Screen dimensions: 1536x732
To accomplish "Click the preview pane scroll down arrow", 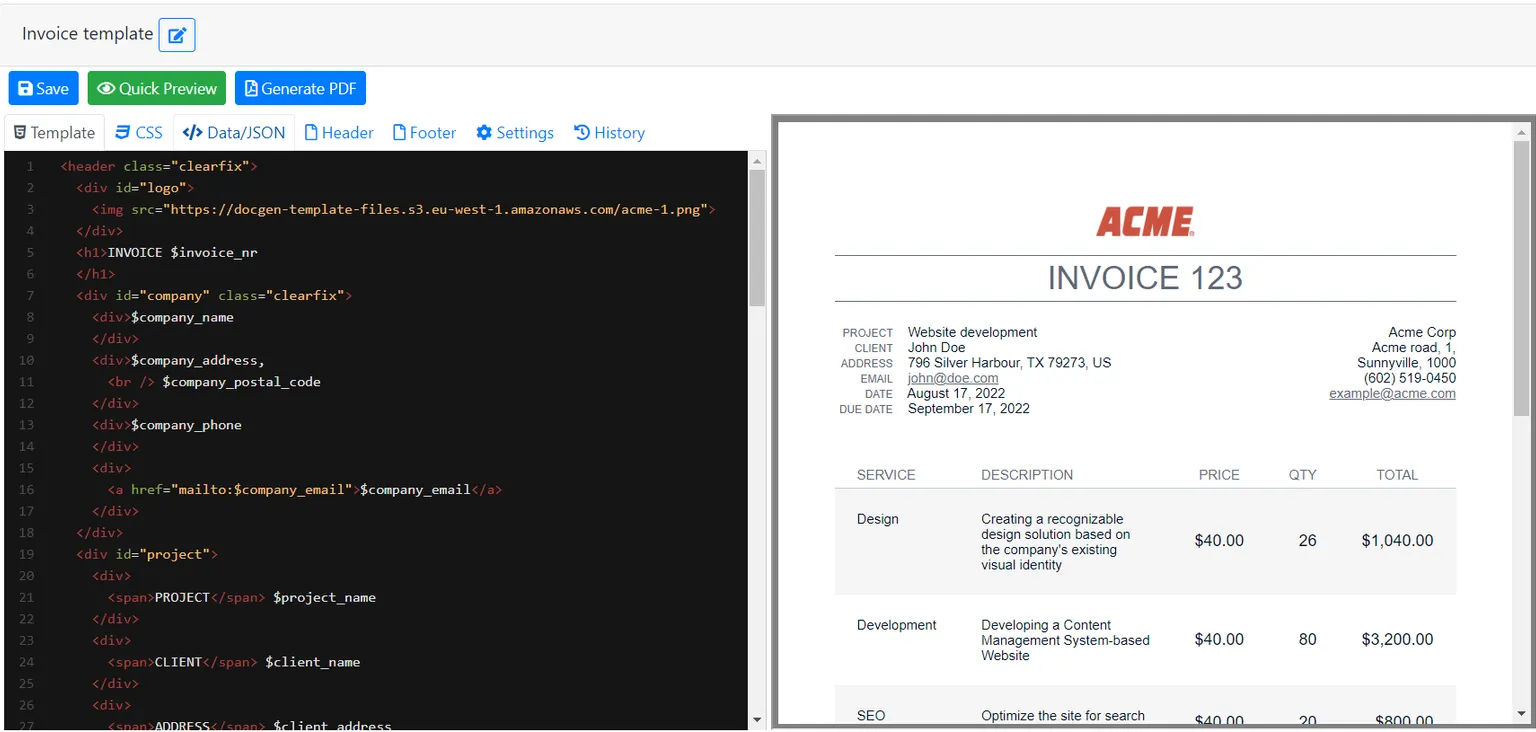I will click(1522, 714).
